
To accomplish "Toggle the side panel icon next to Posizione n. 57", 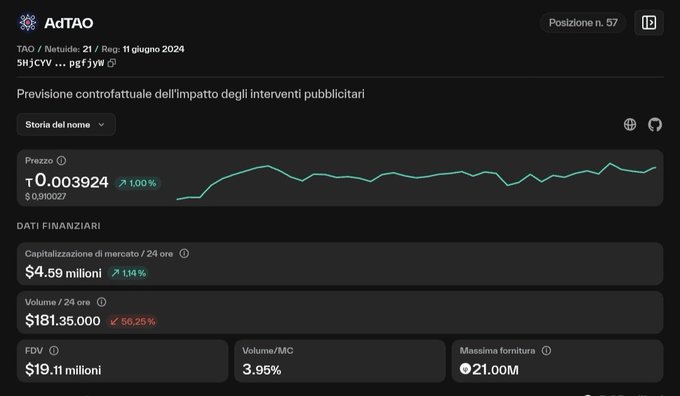I will pos(649,23).
